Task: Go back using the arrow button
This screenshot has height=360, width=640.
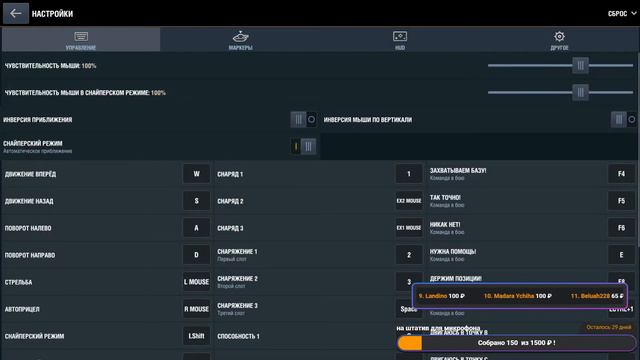Action: tap(16, 13)
